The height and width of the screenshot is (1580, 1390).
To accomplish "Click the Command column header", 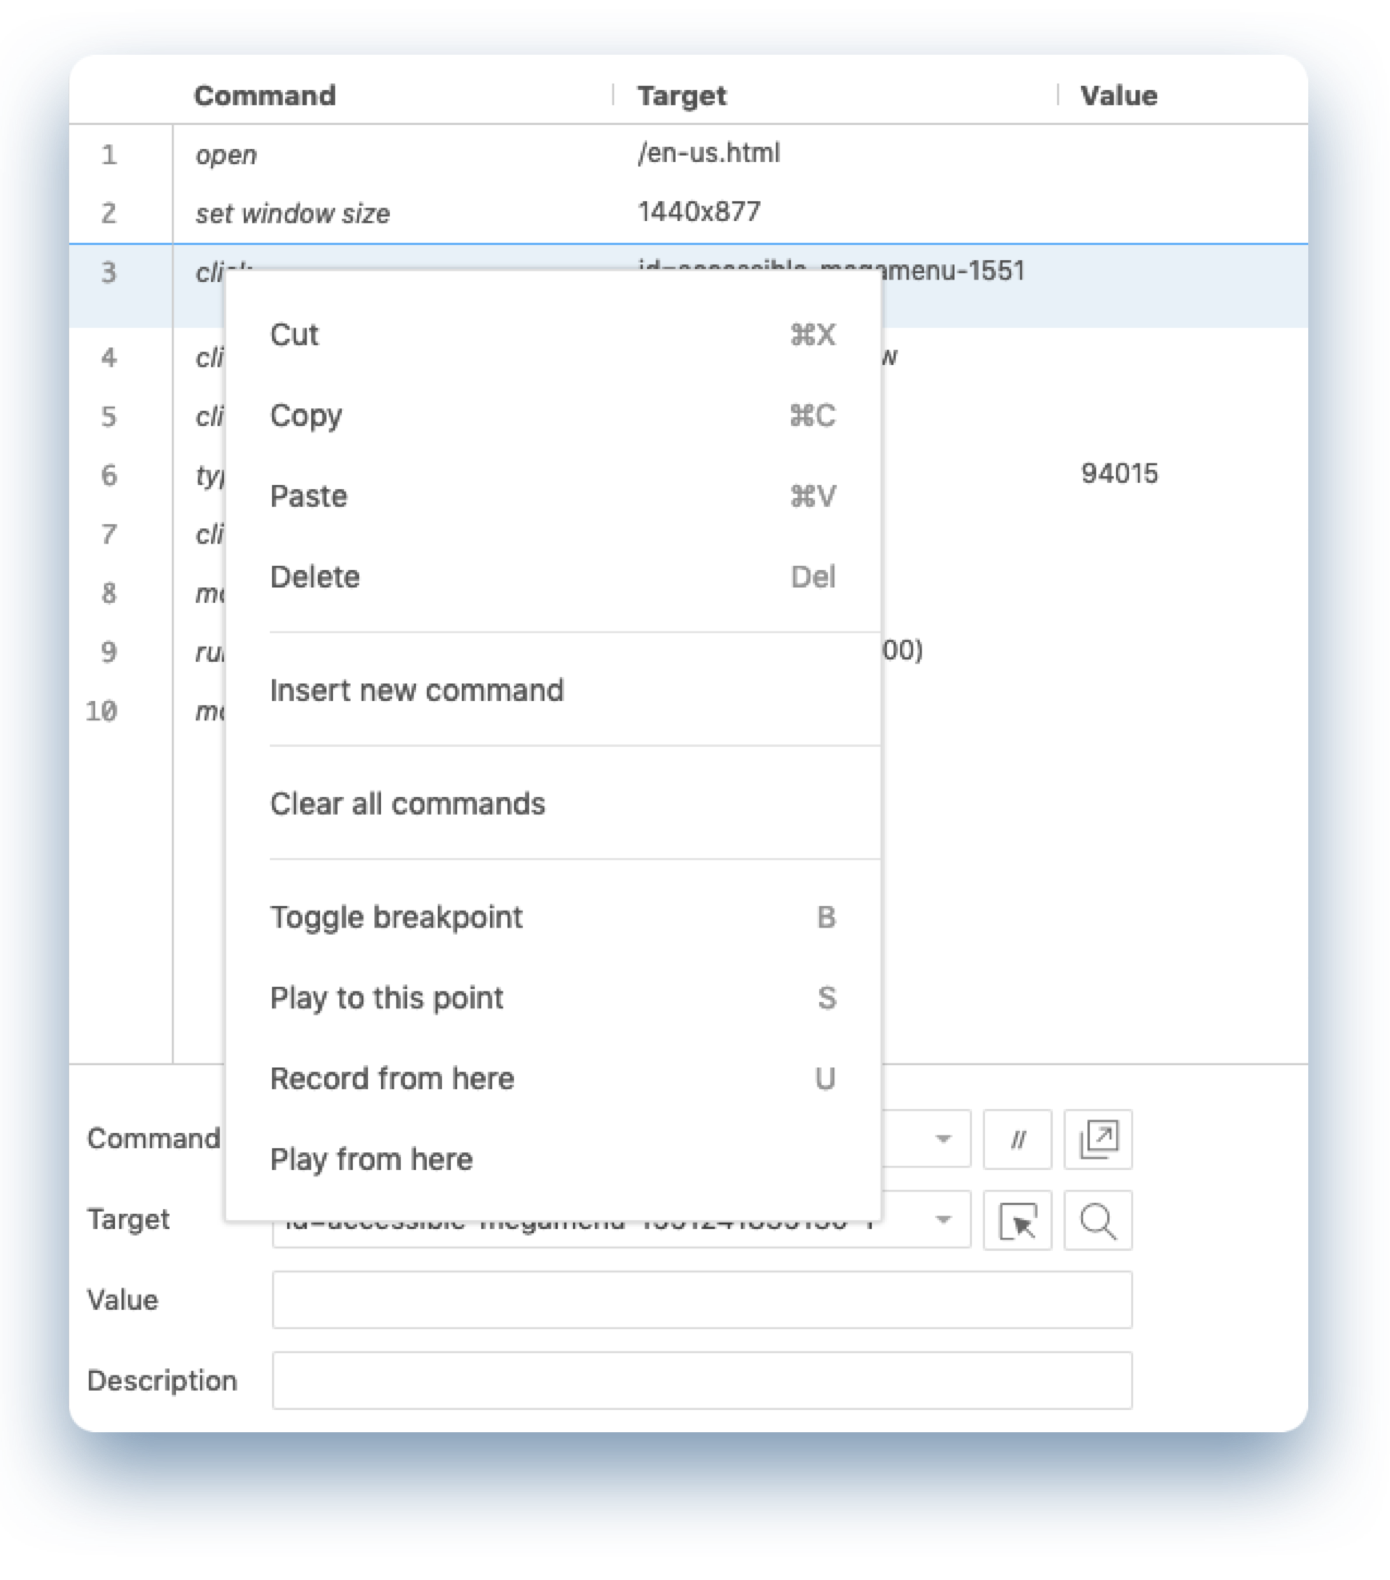I will tap(265, 96).
